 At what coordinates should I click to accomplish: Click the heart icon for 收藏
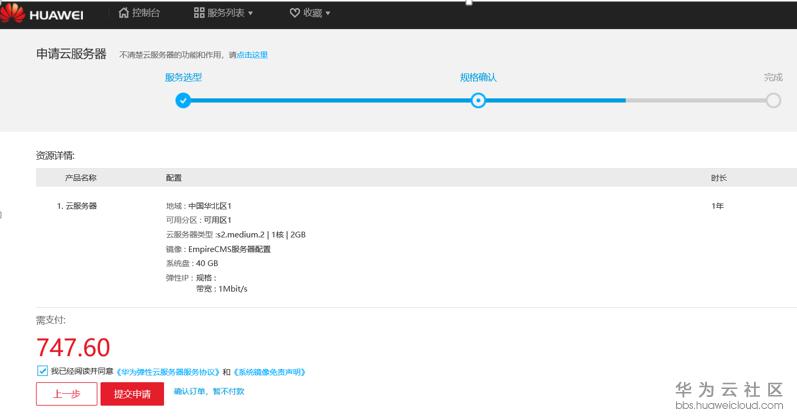tap(294, 13)
